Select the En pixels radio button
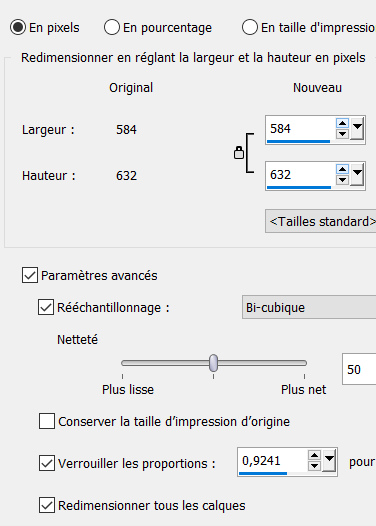 18,27
